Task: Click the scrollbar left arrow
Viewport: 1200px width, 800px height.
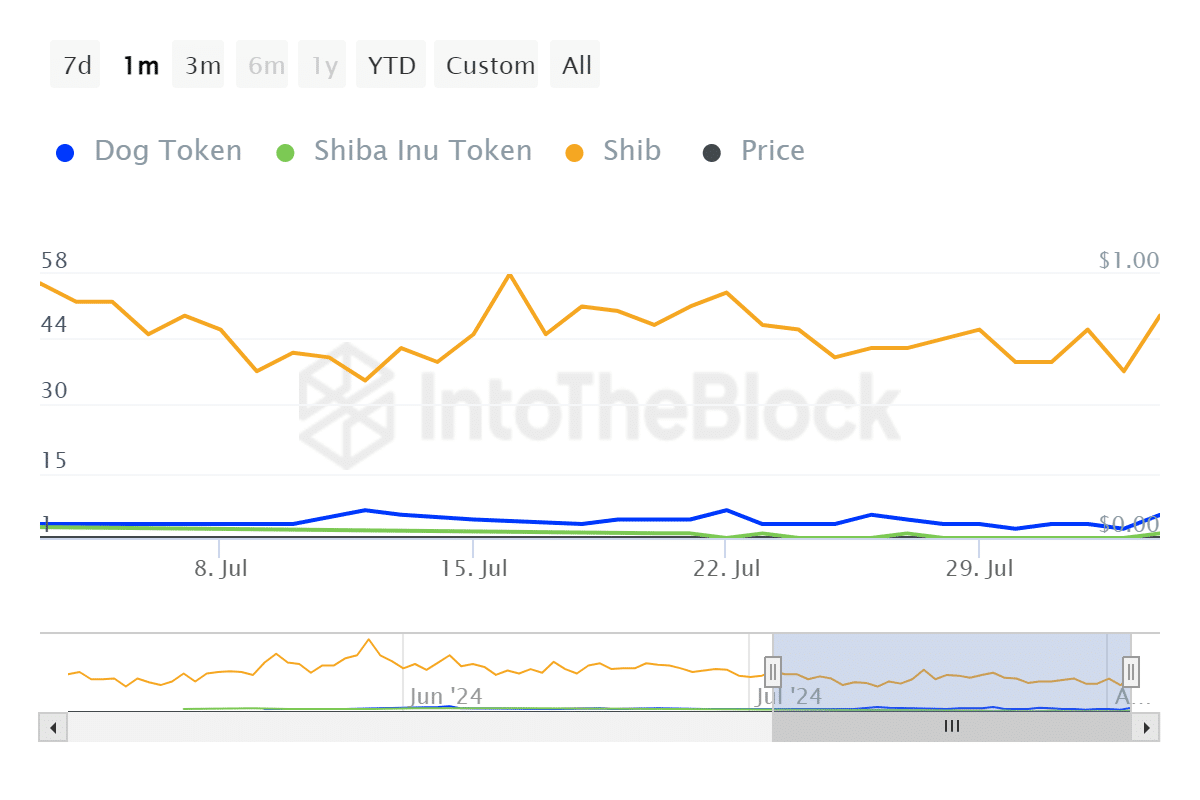Action: 53,727
